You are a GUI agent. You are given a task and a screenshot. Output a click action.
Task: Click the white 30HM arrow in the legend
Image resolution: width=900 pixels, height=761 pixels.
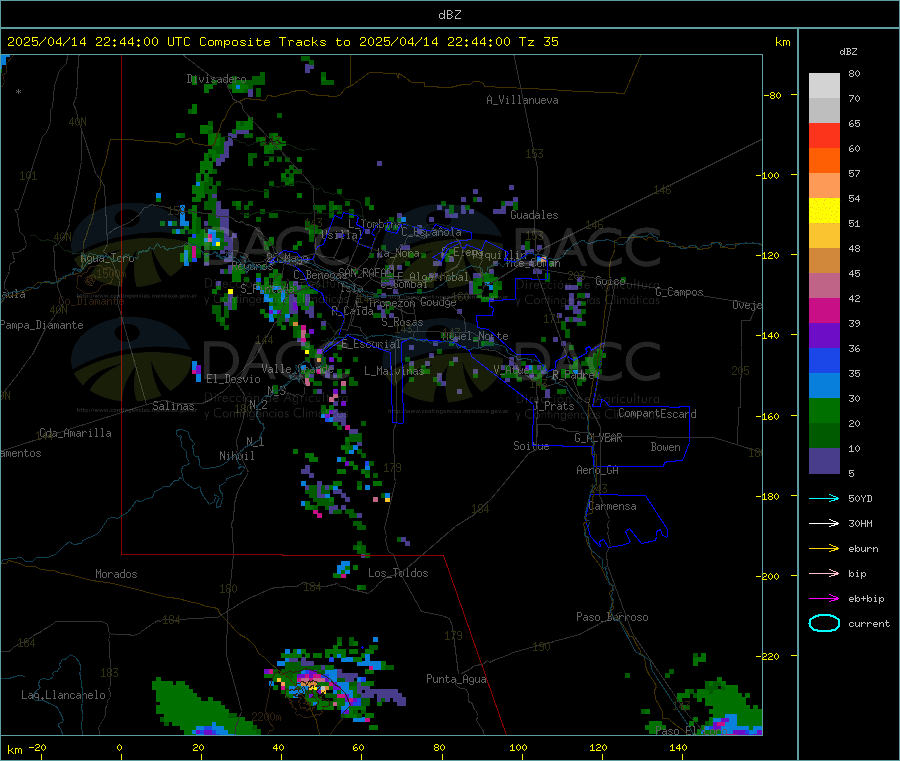point(824,523)
